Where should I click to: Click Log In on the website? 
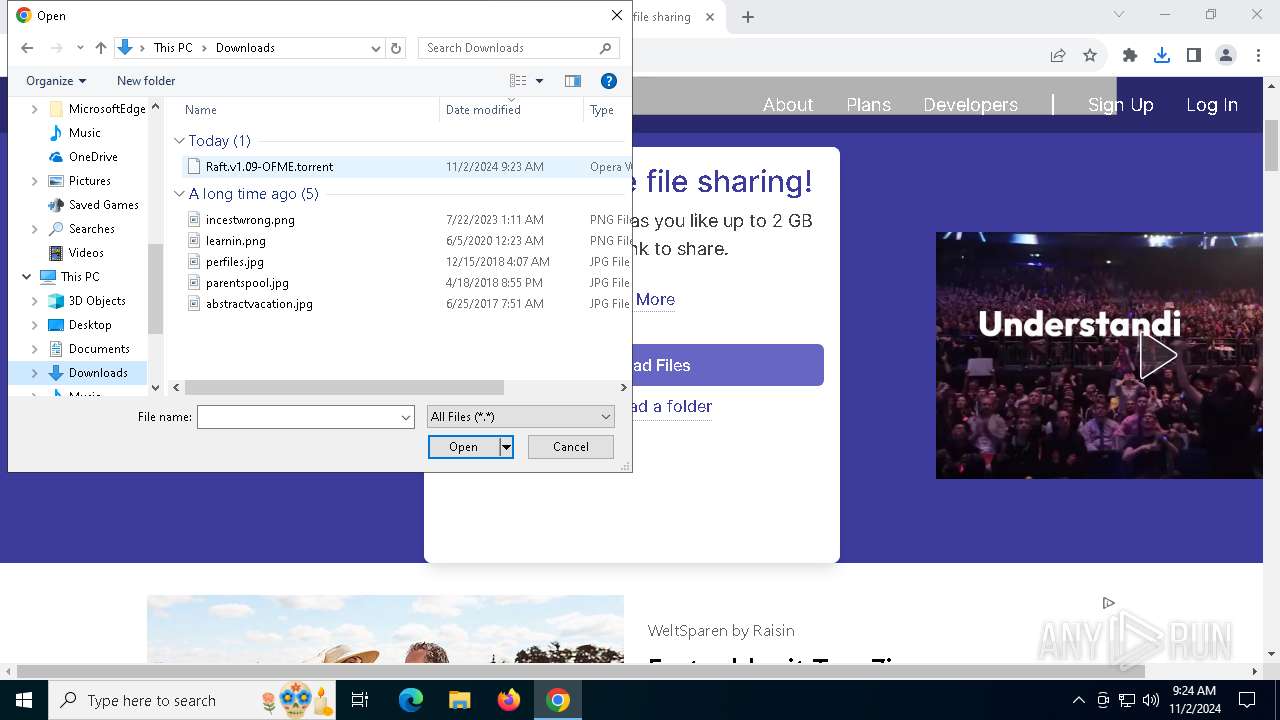(x=1212, y=105)
